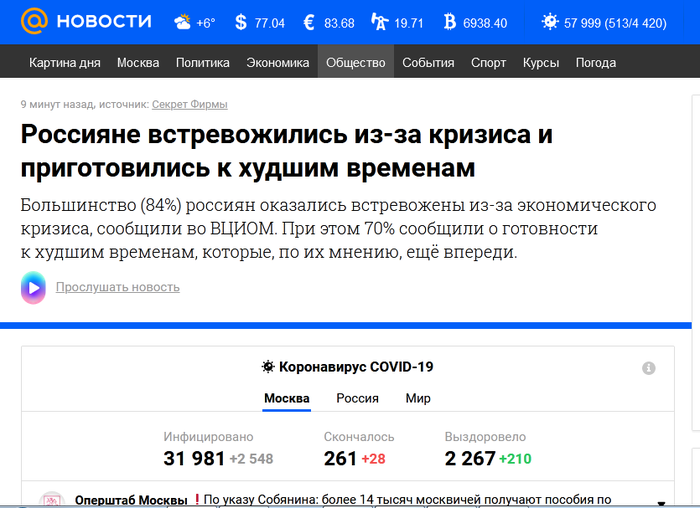The width and height of the screenshot is (700, 508).
Task: Click the info icon in COVID widget
Action: tap(649, 368)
